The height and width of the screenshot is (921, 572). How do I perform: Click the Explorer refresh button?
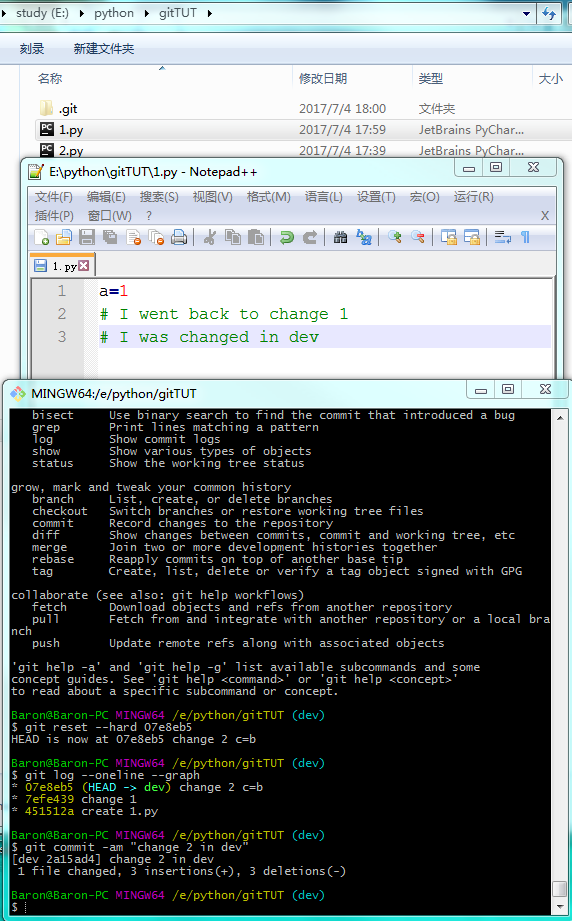point(550,13)
